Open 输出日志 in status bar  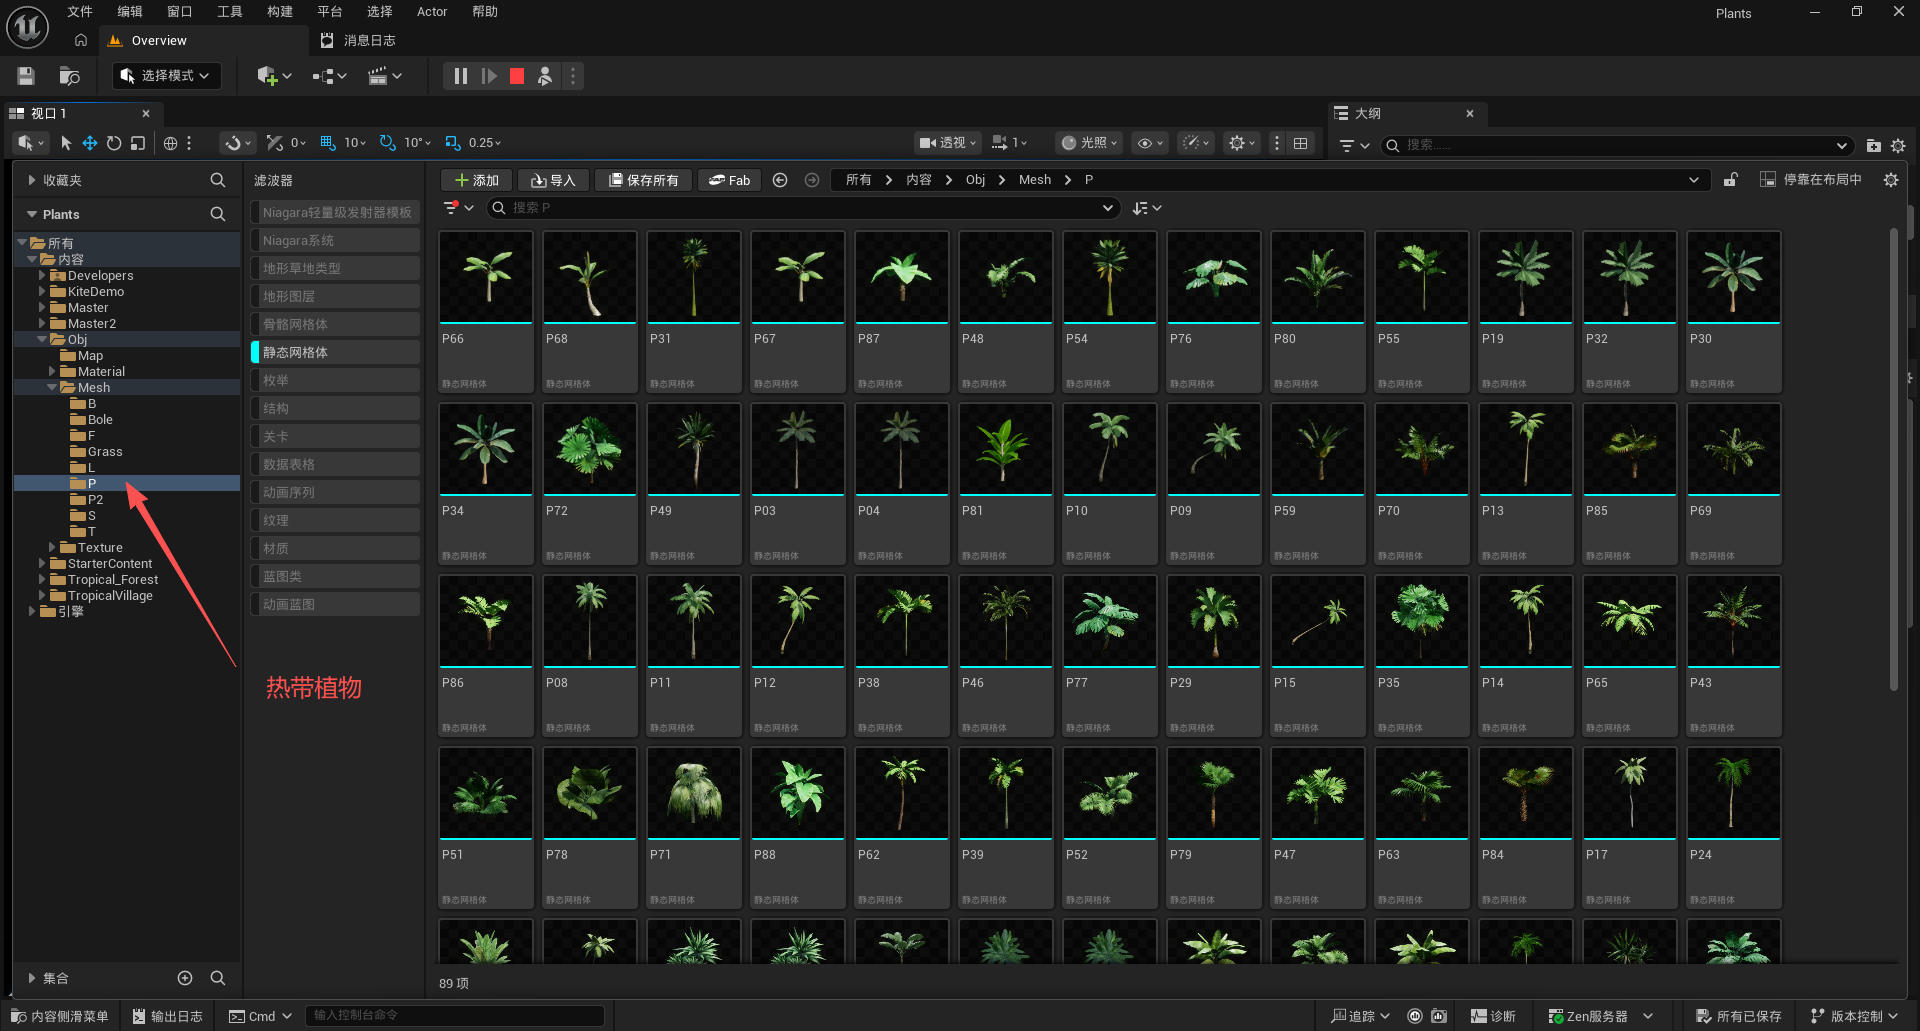click(167, 1016)
